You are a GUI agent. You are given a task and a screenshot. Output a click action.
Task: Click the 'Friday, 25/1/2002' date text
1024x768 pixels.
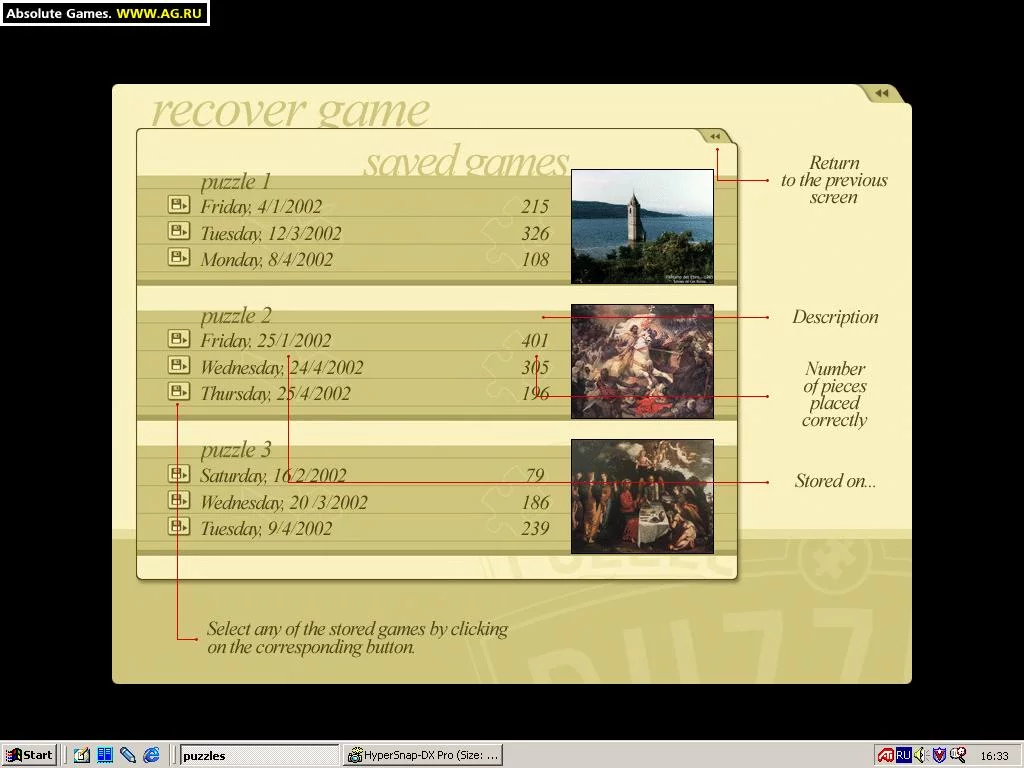click(266, 341)
